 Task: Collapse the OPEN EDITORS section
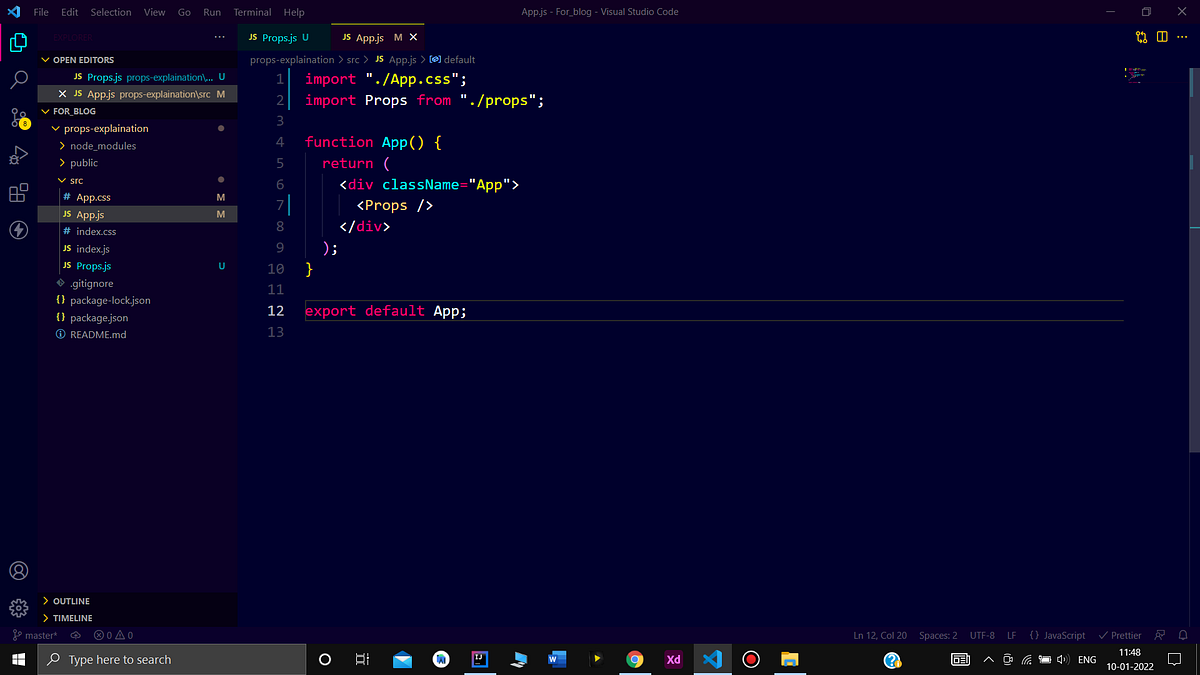tap(47, 60)
